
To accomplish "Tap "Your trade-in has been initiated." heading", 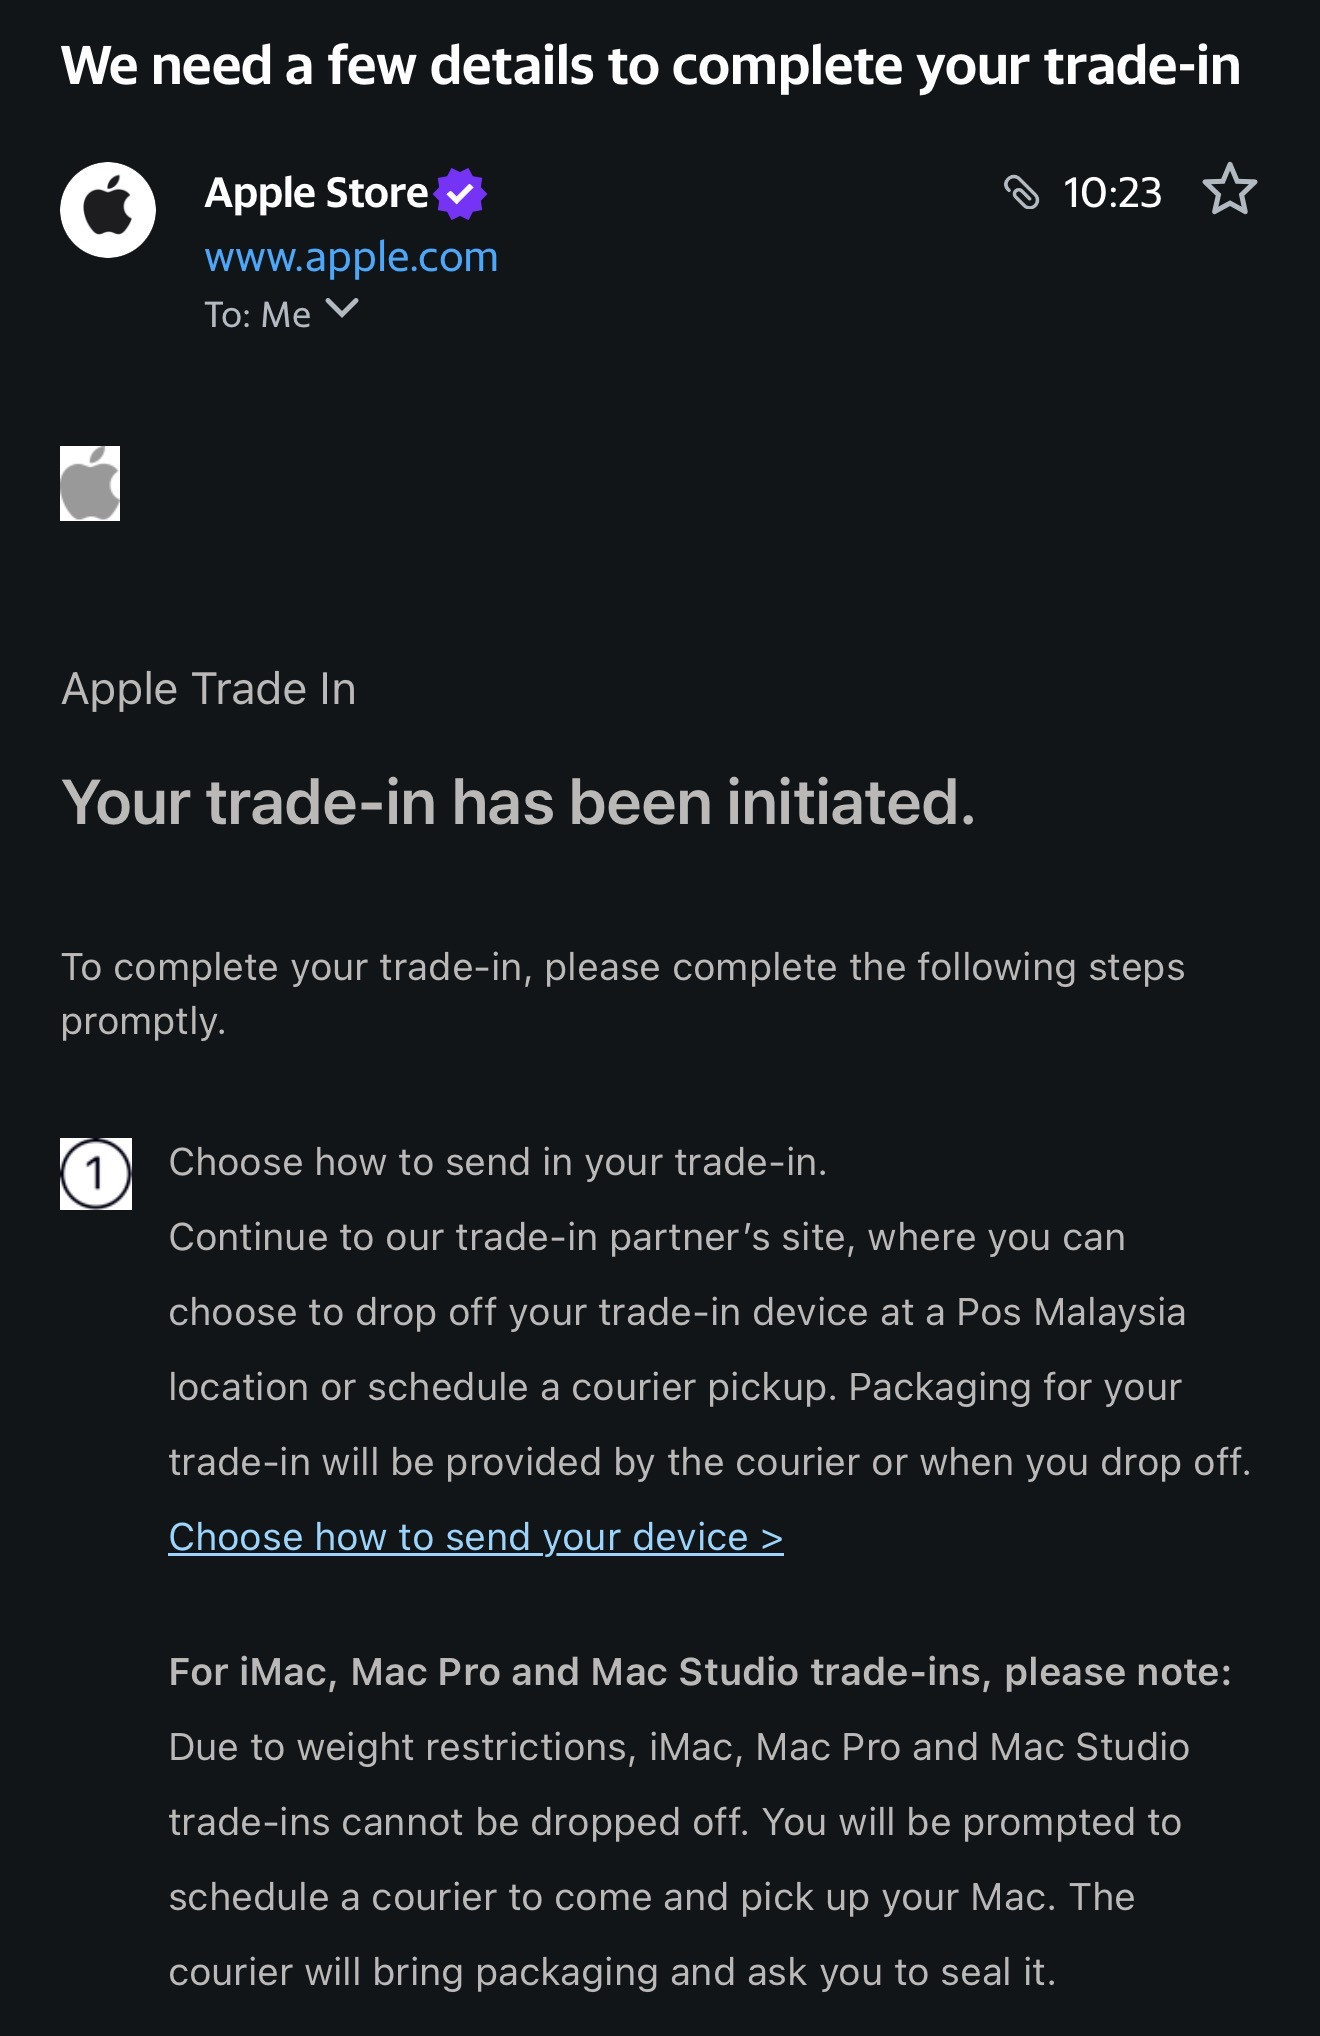I will coord(518,803).
